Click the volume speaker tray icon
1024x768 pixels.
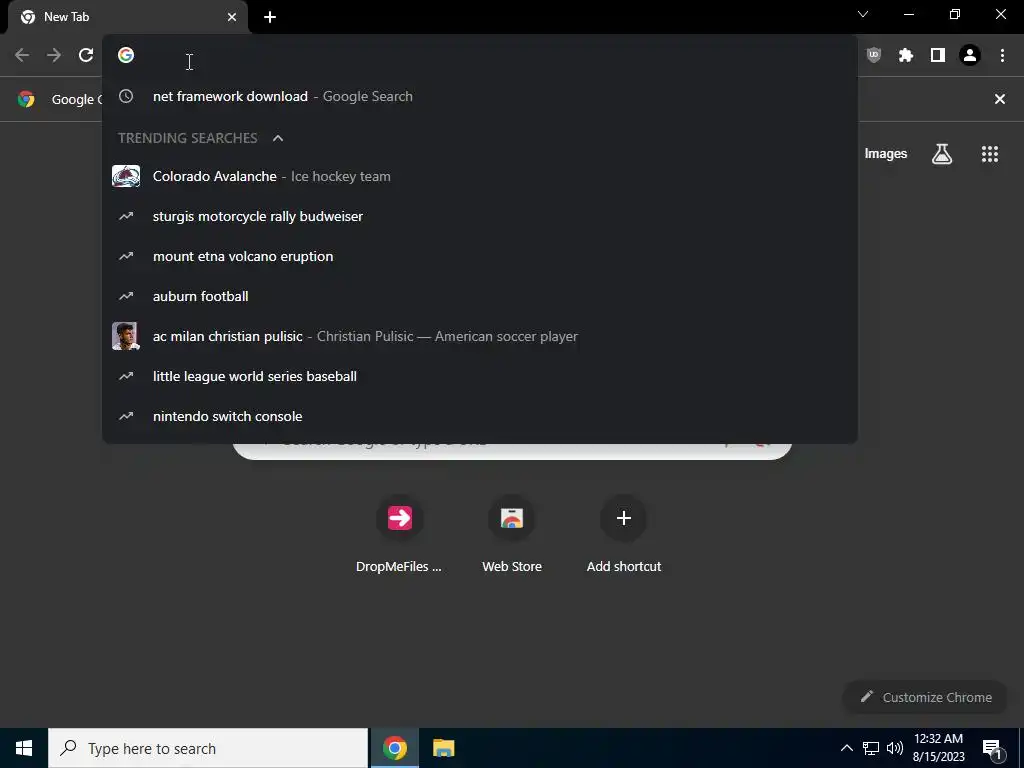[895, 748]
